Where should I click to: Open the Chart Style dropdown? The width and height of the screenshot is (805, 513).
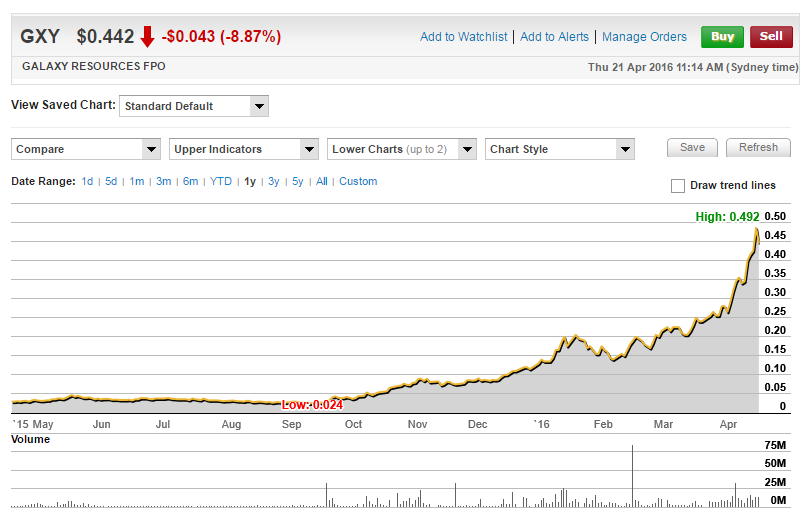(x=560, y=149)
